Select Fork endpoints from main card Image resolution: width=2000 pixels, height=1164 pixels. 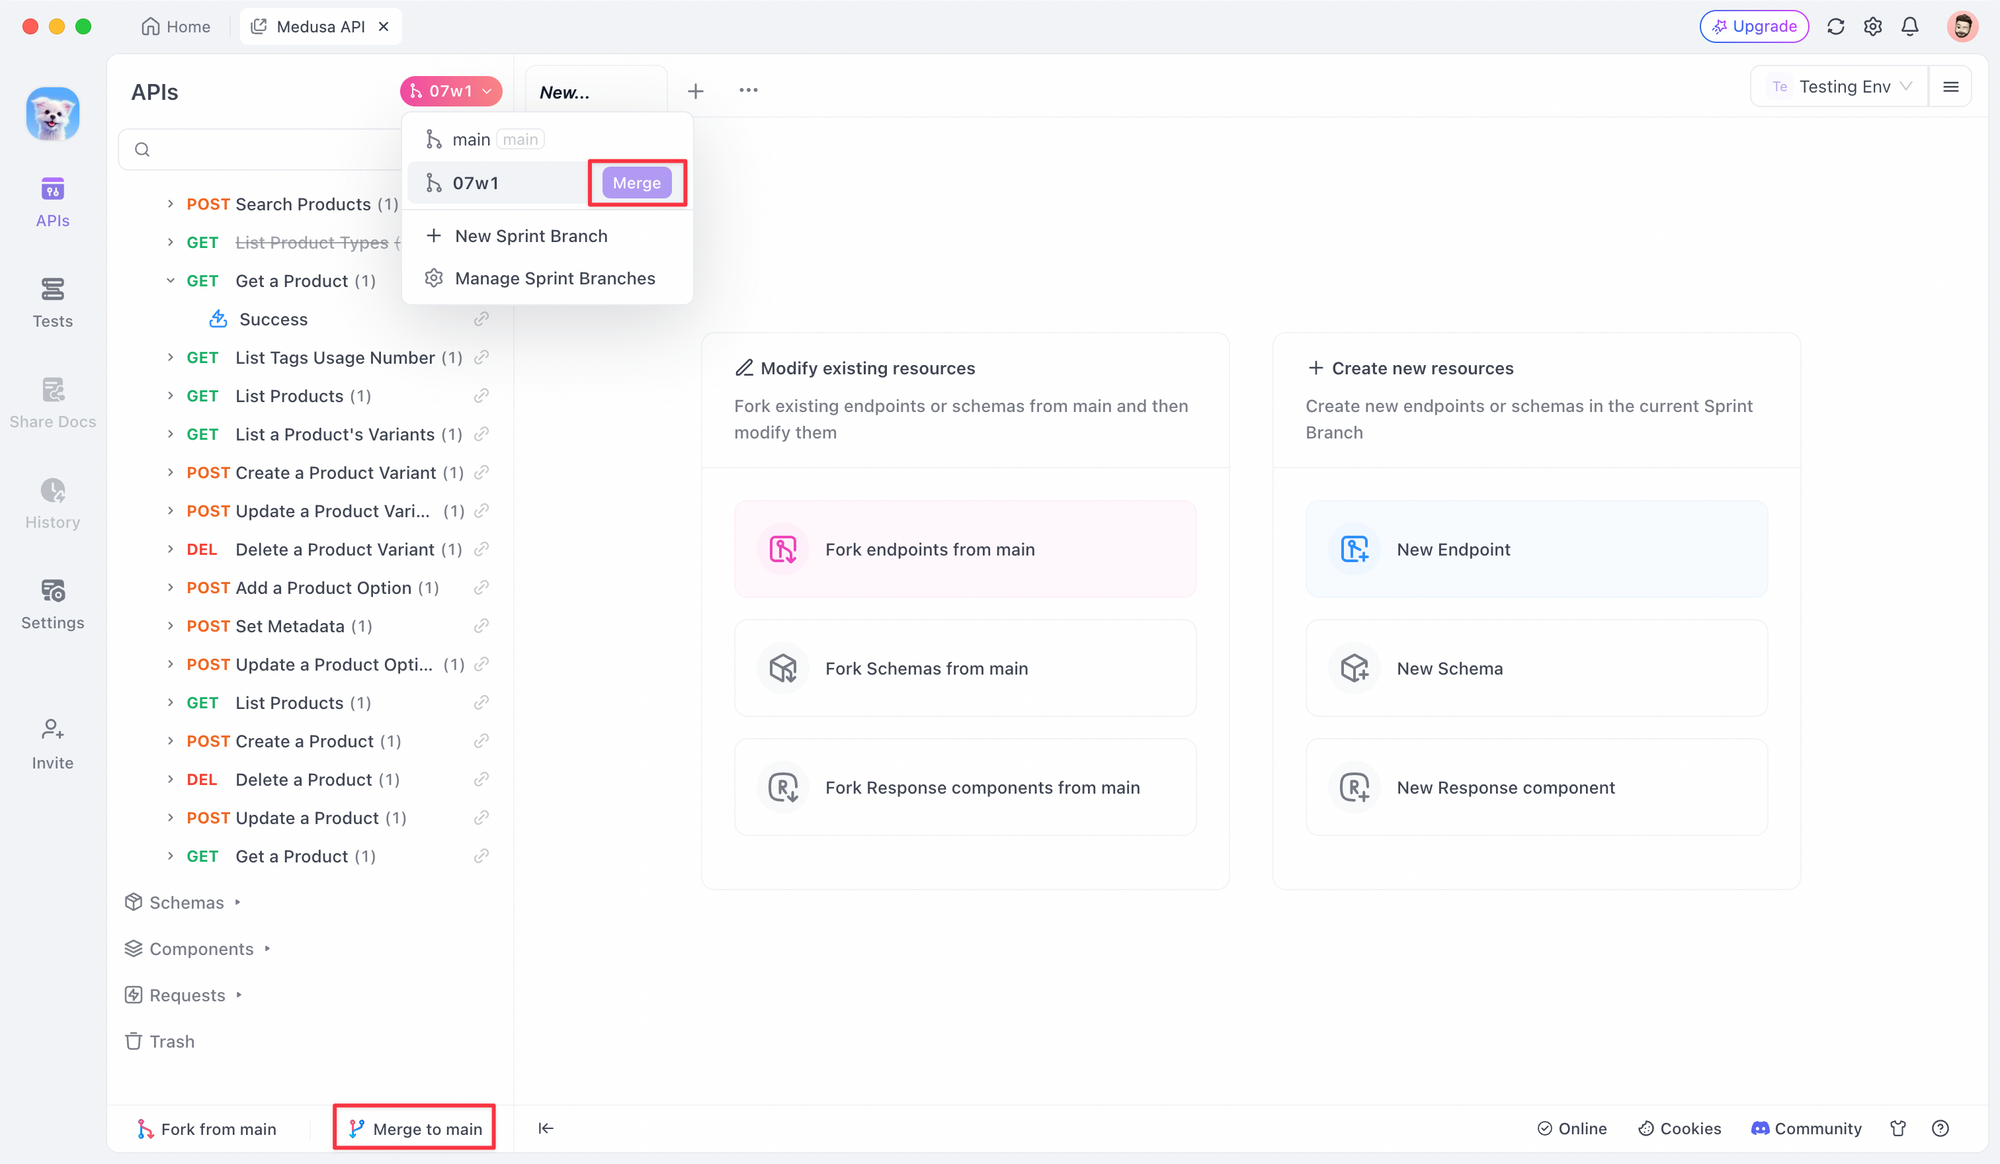pyautogui.click(x=965, y=549)
